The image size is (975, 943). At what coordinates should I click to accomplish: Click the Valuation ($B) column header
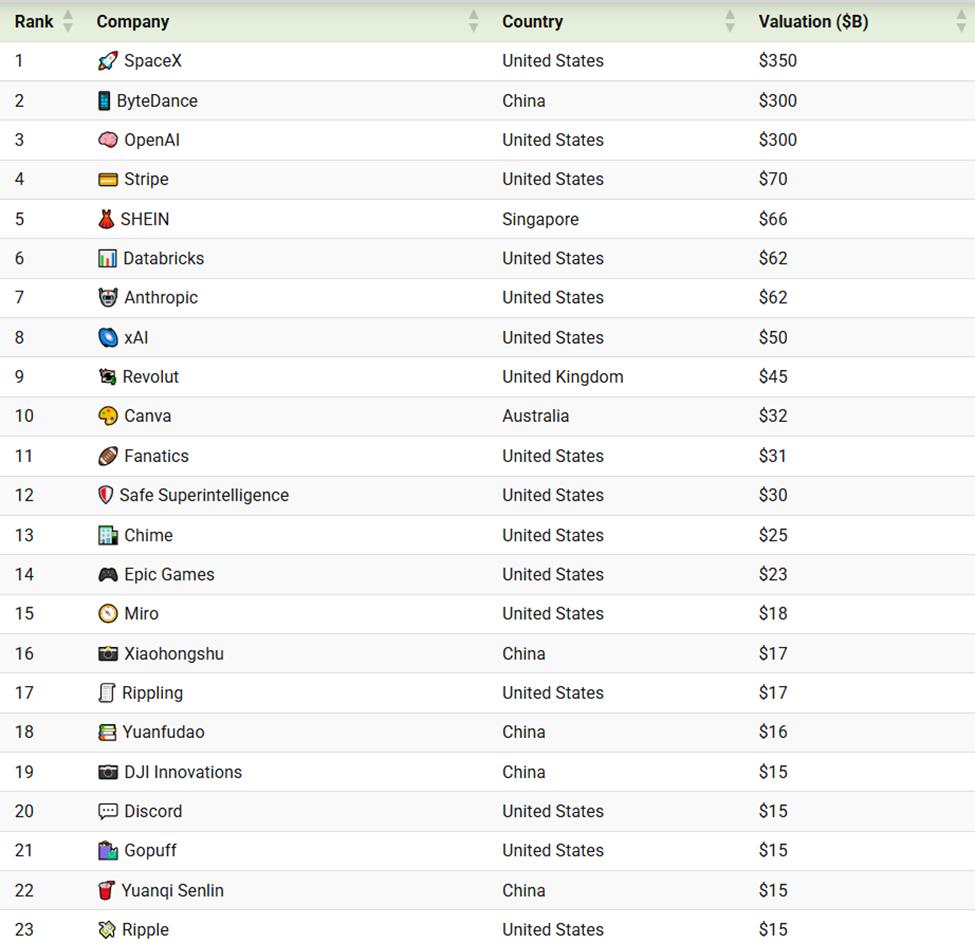coord(813,21)
